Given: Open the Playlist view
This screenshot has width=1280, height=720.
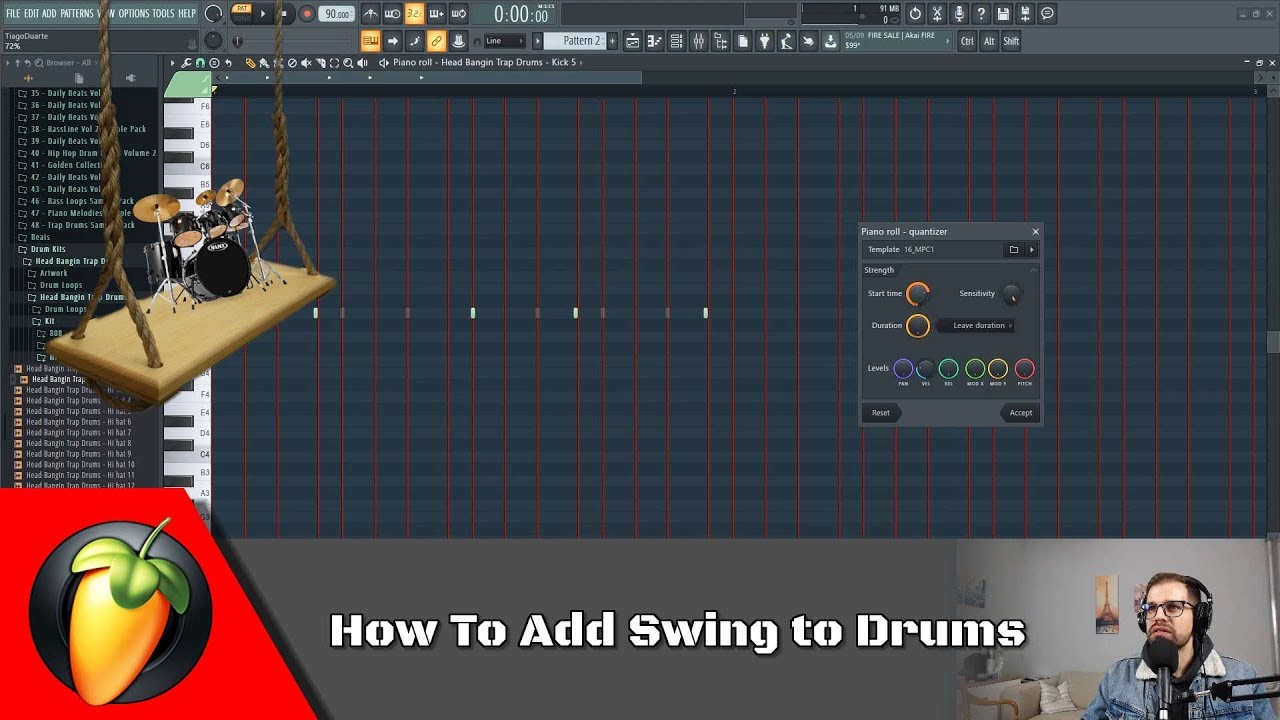Looking at the screenshot, I should (633, 41).
